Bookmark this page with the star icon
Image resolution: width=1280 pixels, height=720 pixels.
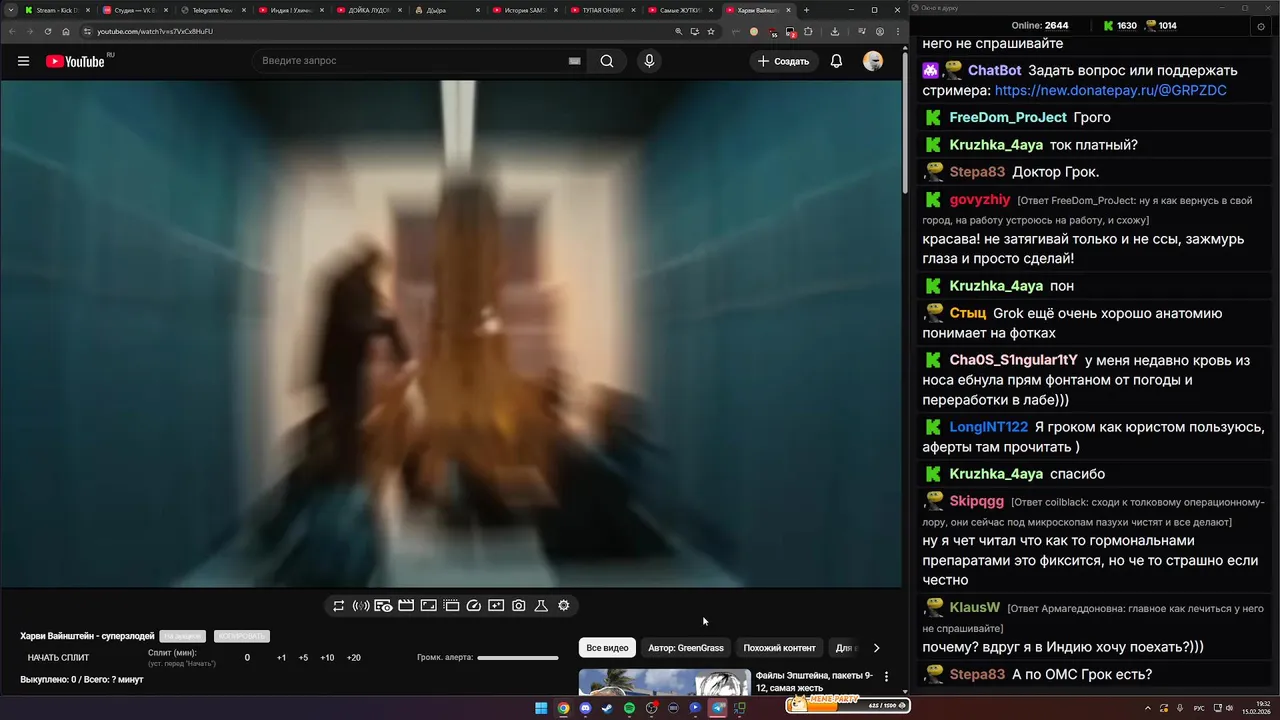711,31
